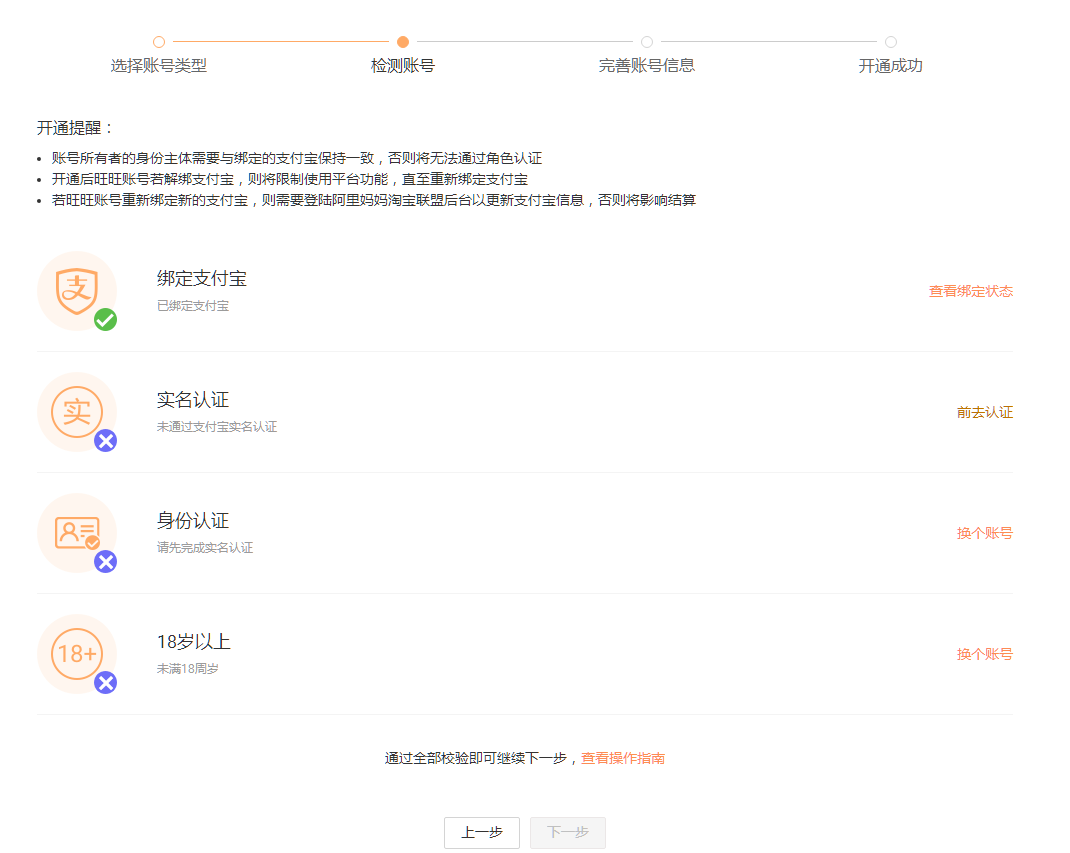Click the 18+ age verification icon
Screen dimensions: 1070x853
coord(75,654)
